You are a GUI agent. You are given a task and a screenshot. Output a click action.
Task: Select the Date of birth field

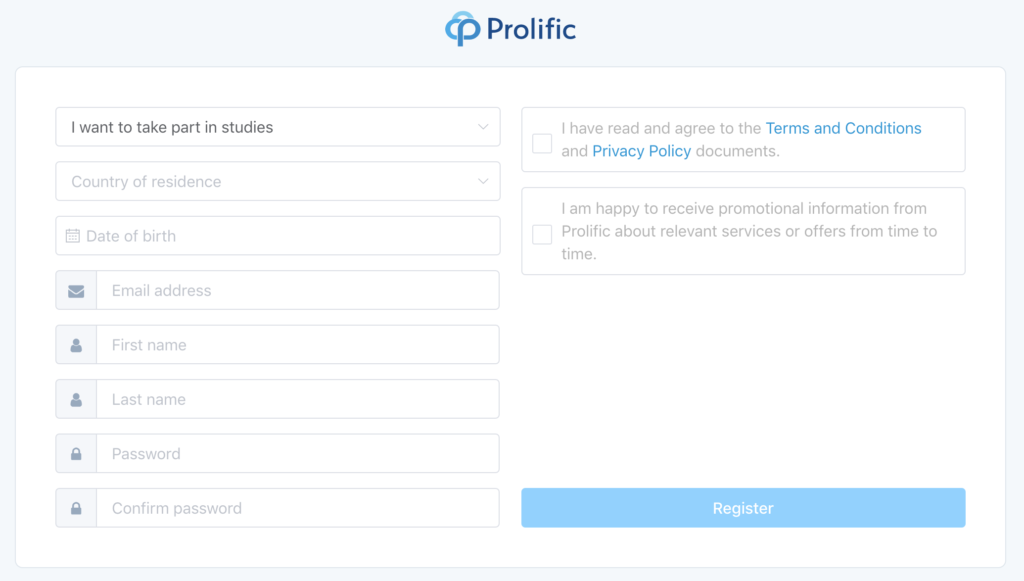coord(278,236)
